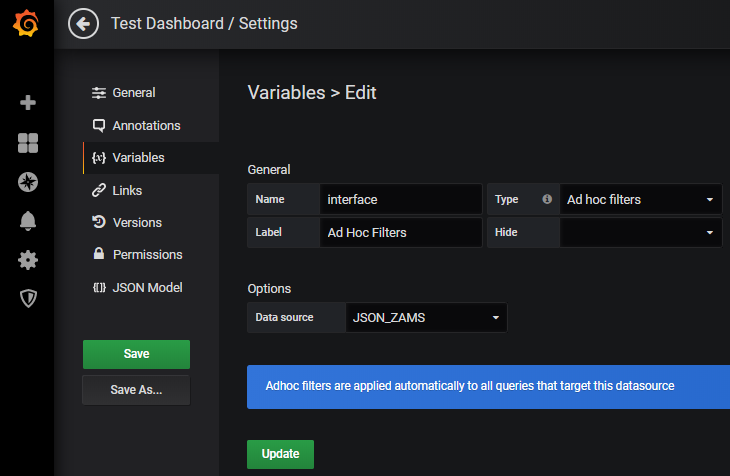Select the Links settings section
This screenshot has width=730, height=476.
point(127,190)
